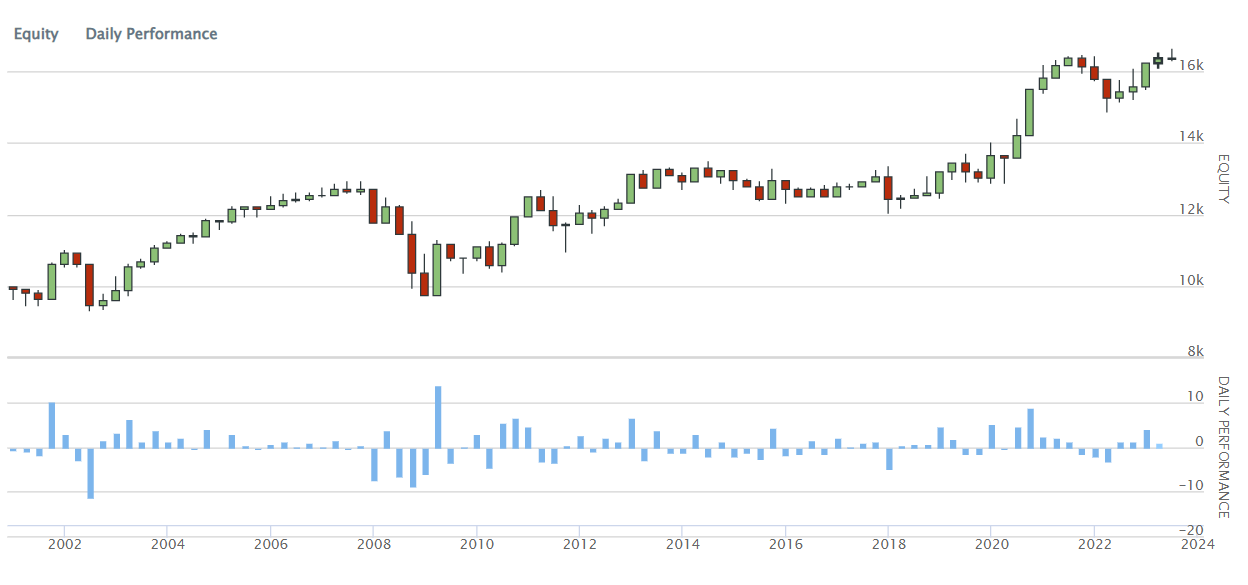Click the 2014 x-axis year label

pos(682,545)
